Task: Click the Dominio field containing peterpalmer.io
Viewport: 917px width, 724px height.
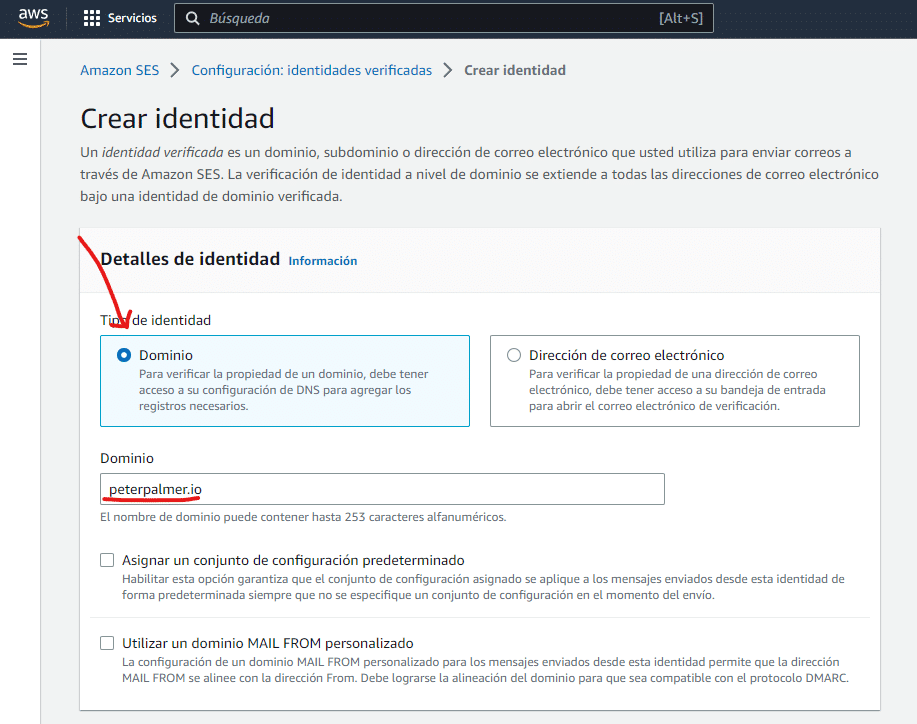Action: point(382,489)
